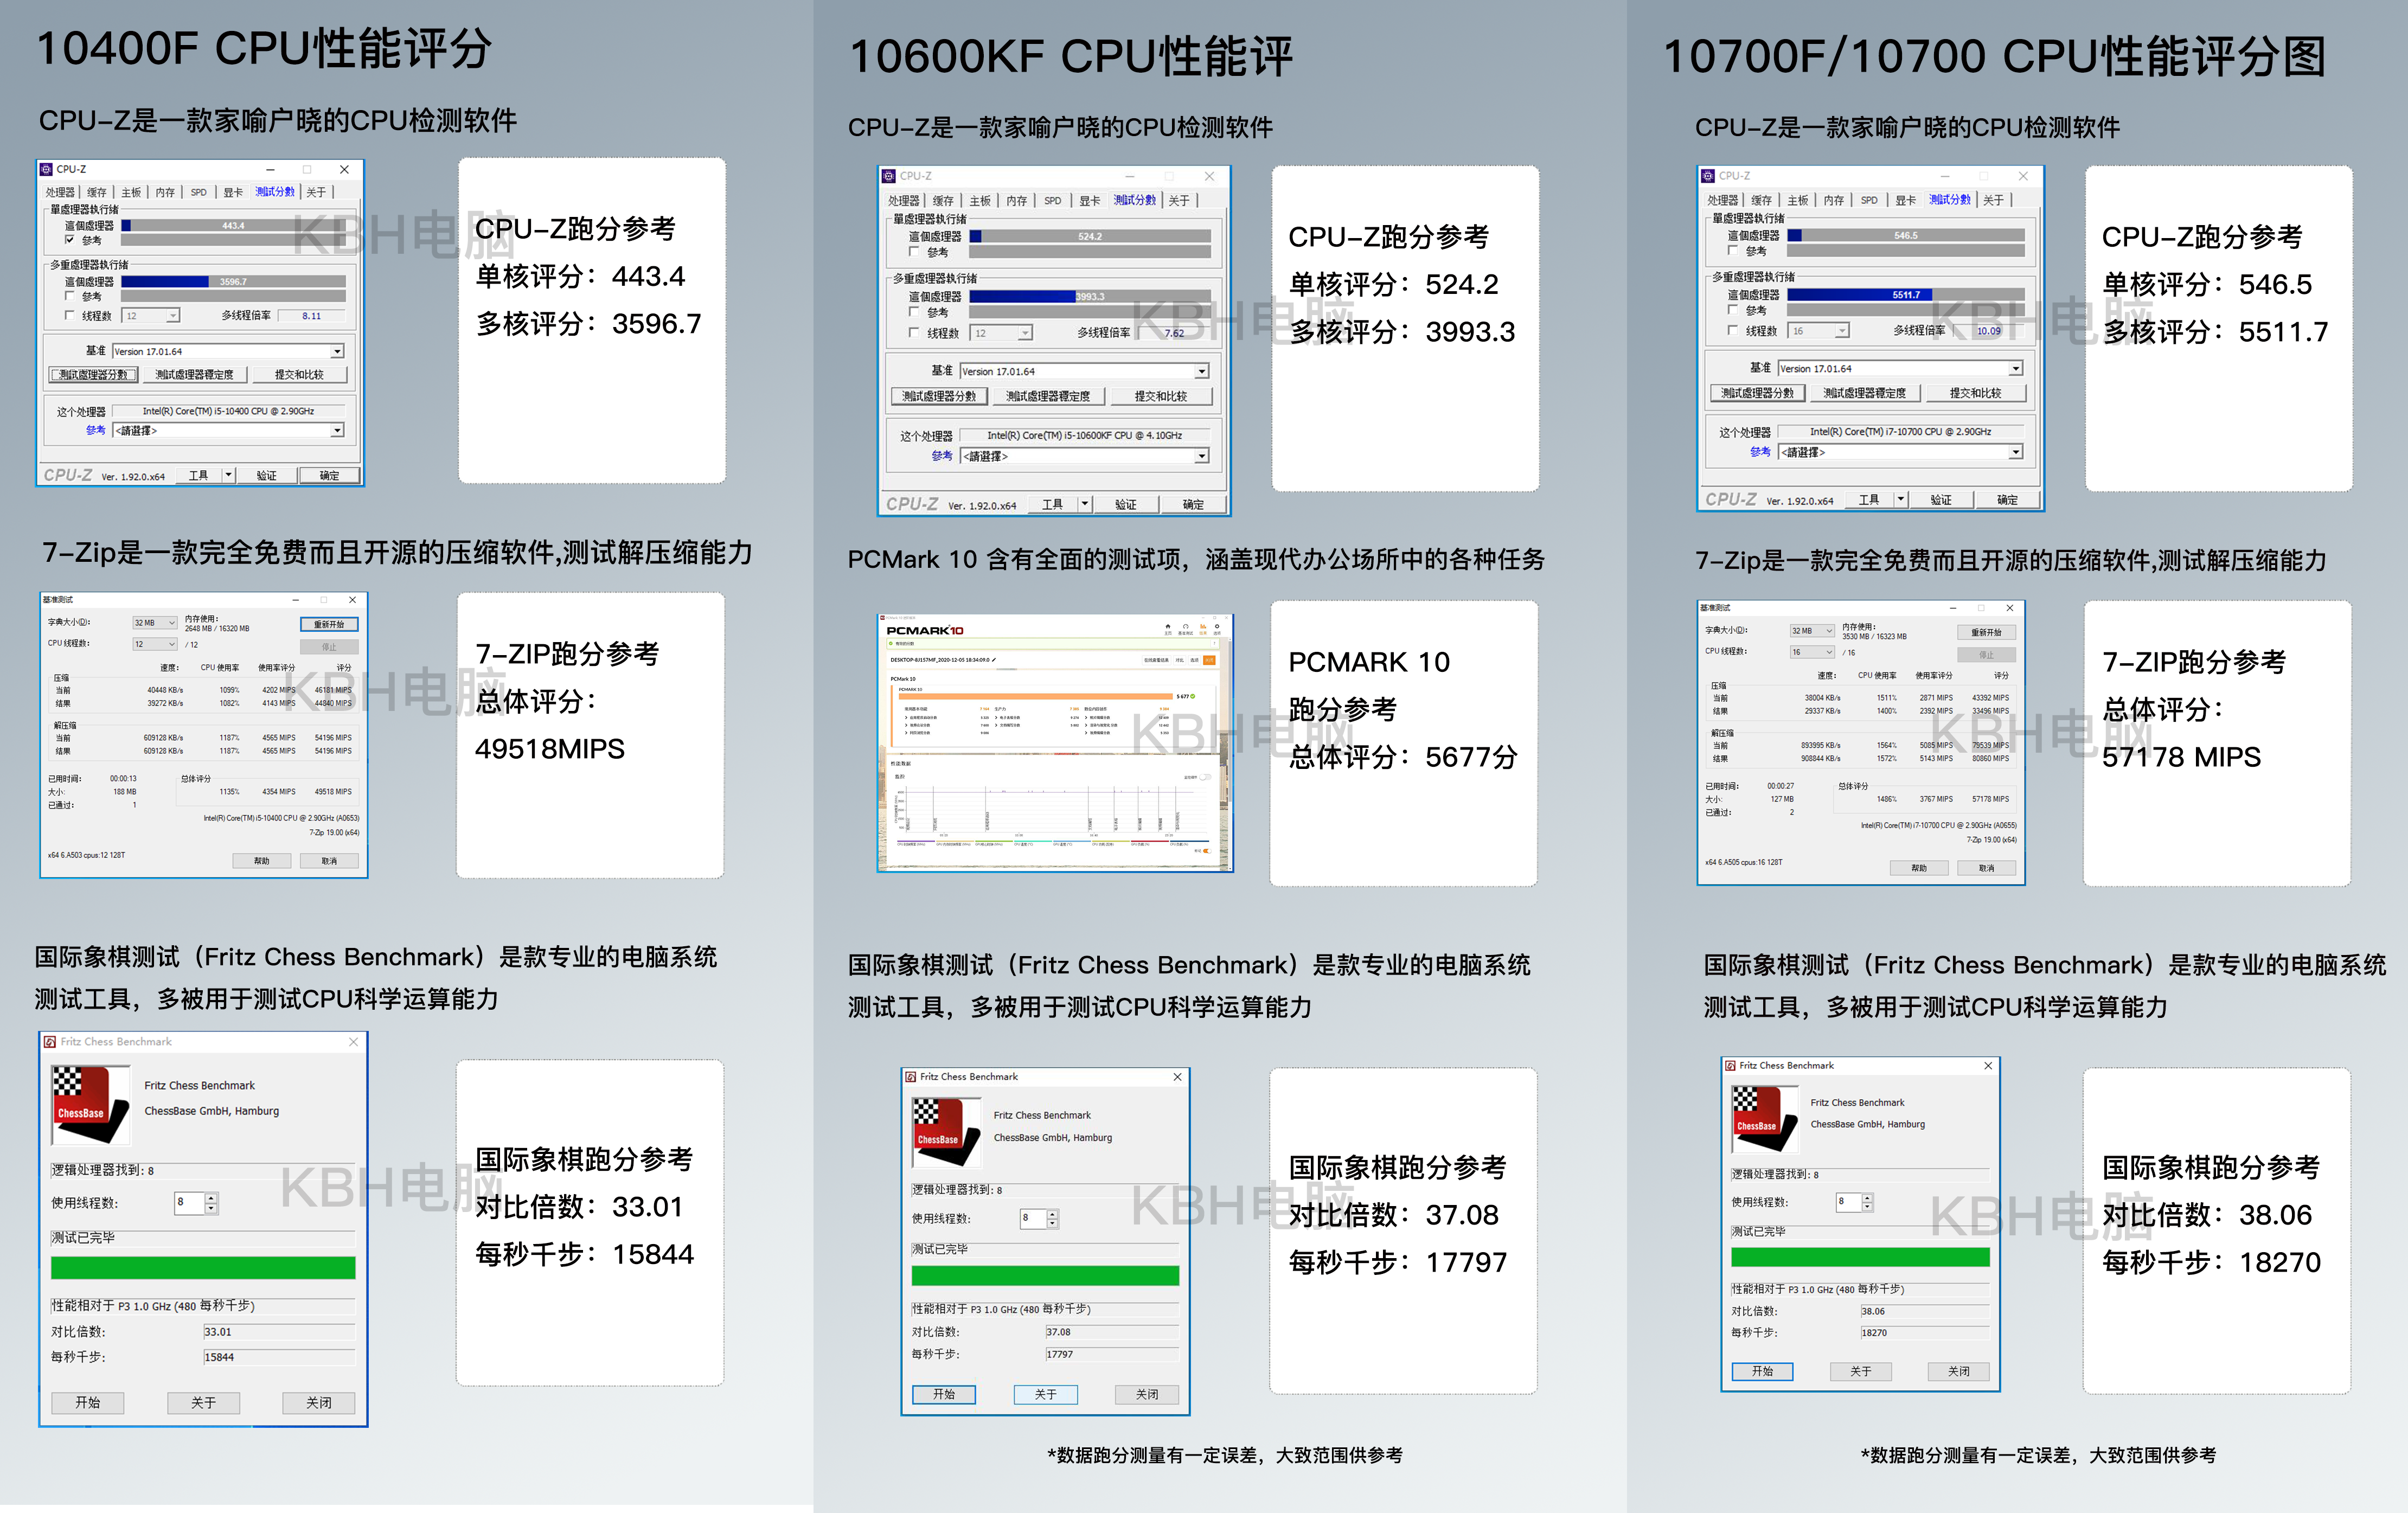Check multi-thread 参考 in 10400F CPU-Z
Viewport: 2408px width, 1513px height.
[x=70, y=296]
